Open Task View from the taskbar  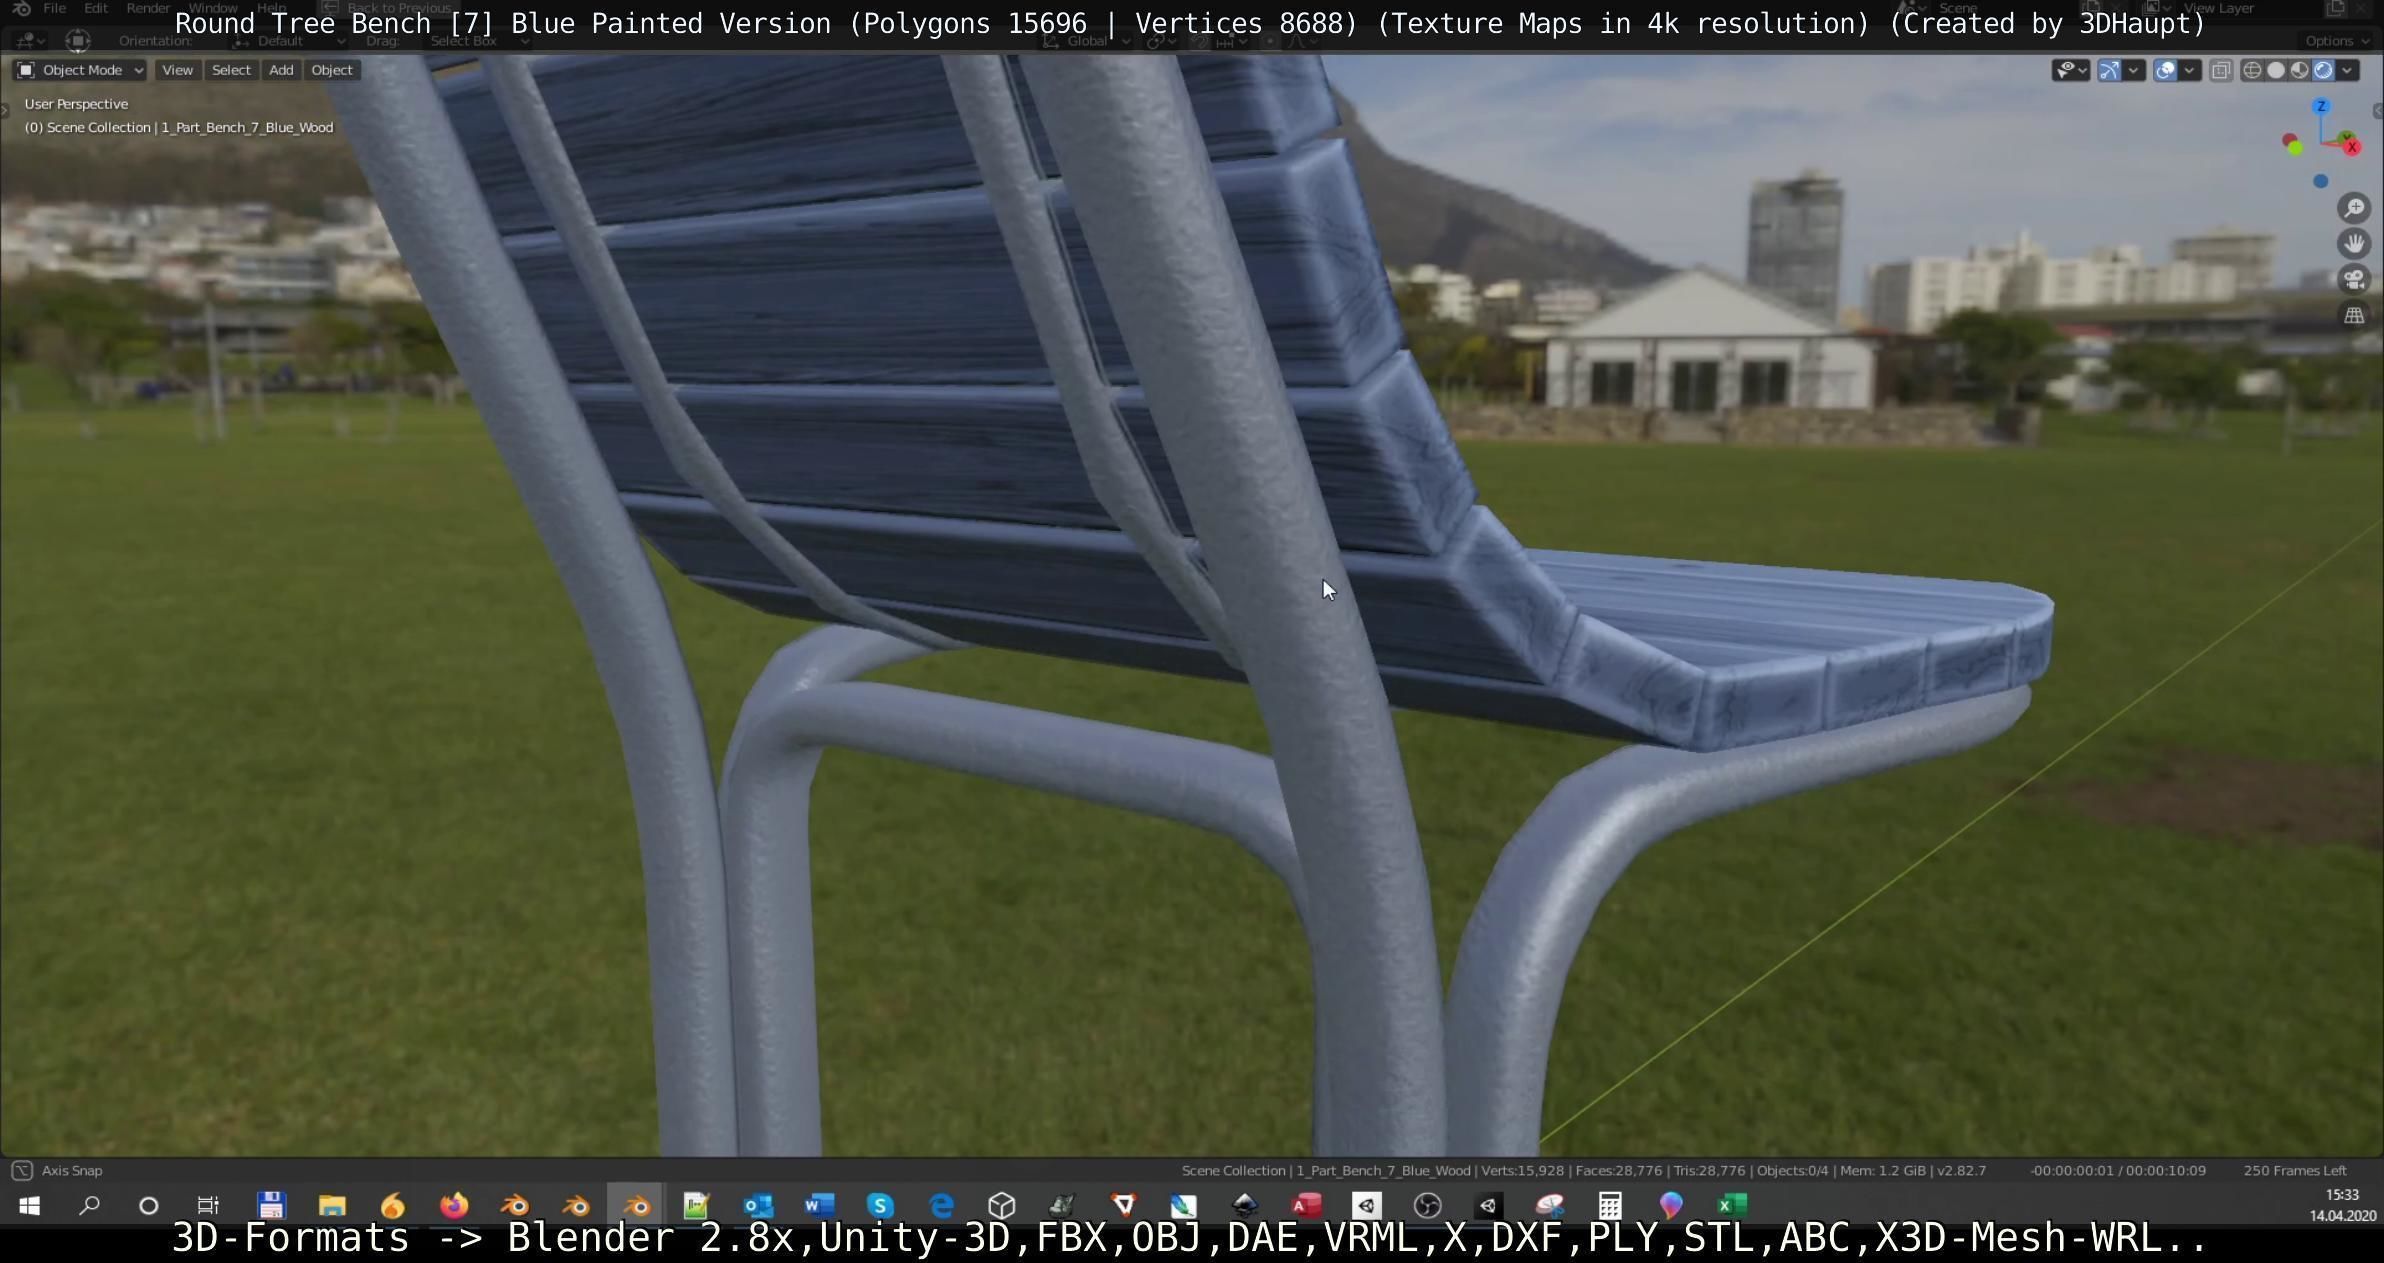(x=208, y=1205)
